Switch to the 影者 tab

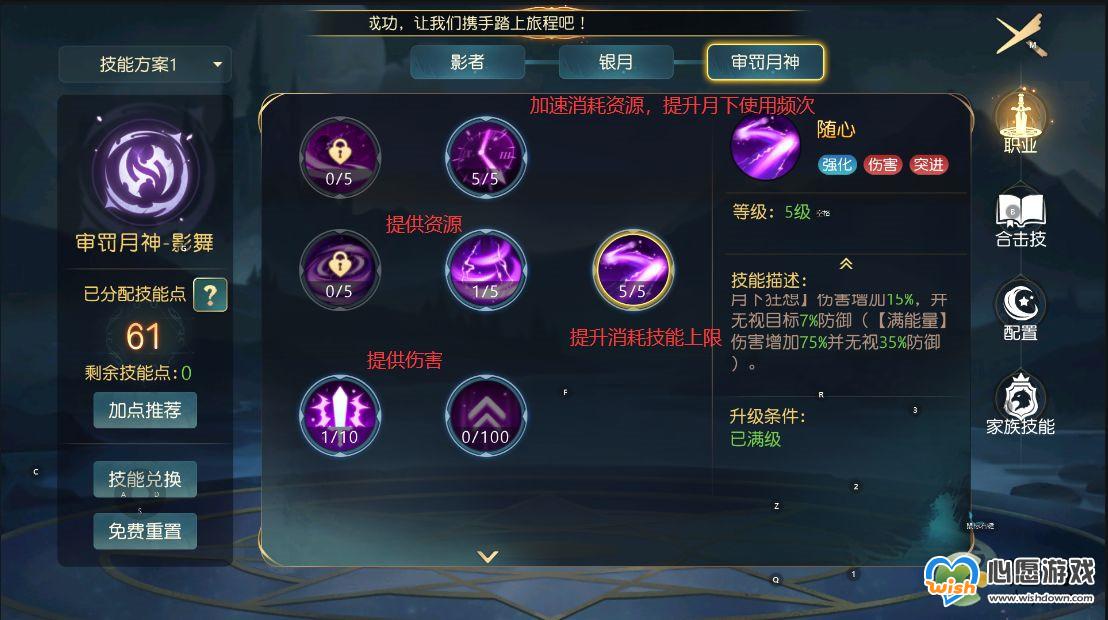[467, 62]
